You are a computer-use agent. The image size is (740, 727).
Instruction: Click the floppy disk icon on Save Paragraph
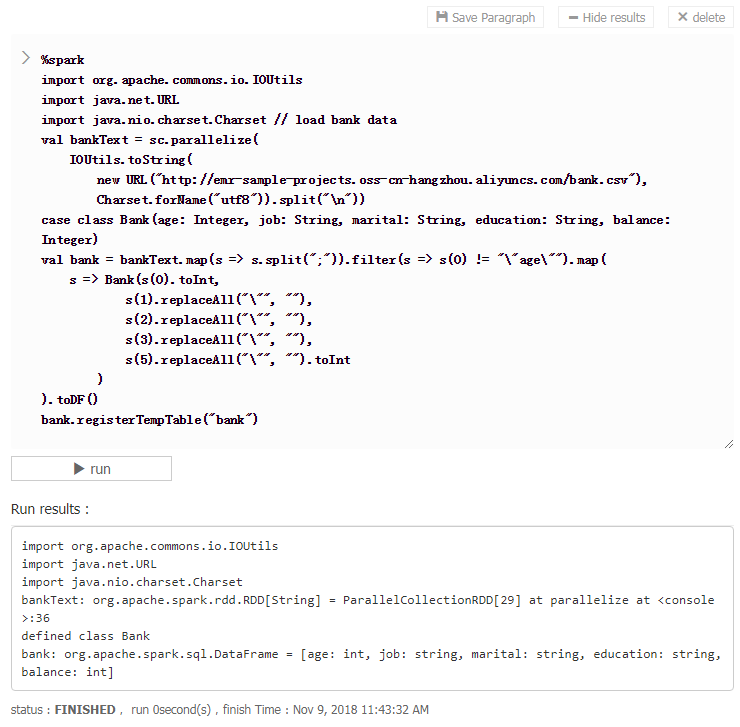coord(441,17)
